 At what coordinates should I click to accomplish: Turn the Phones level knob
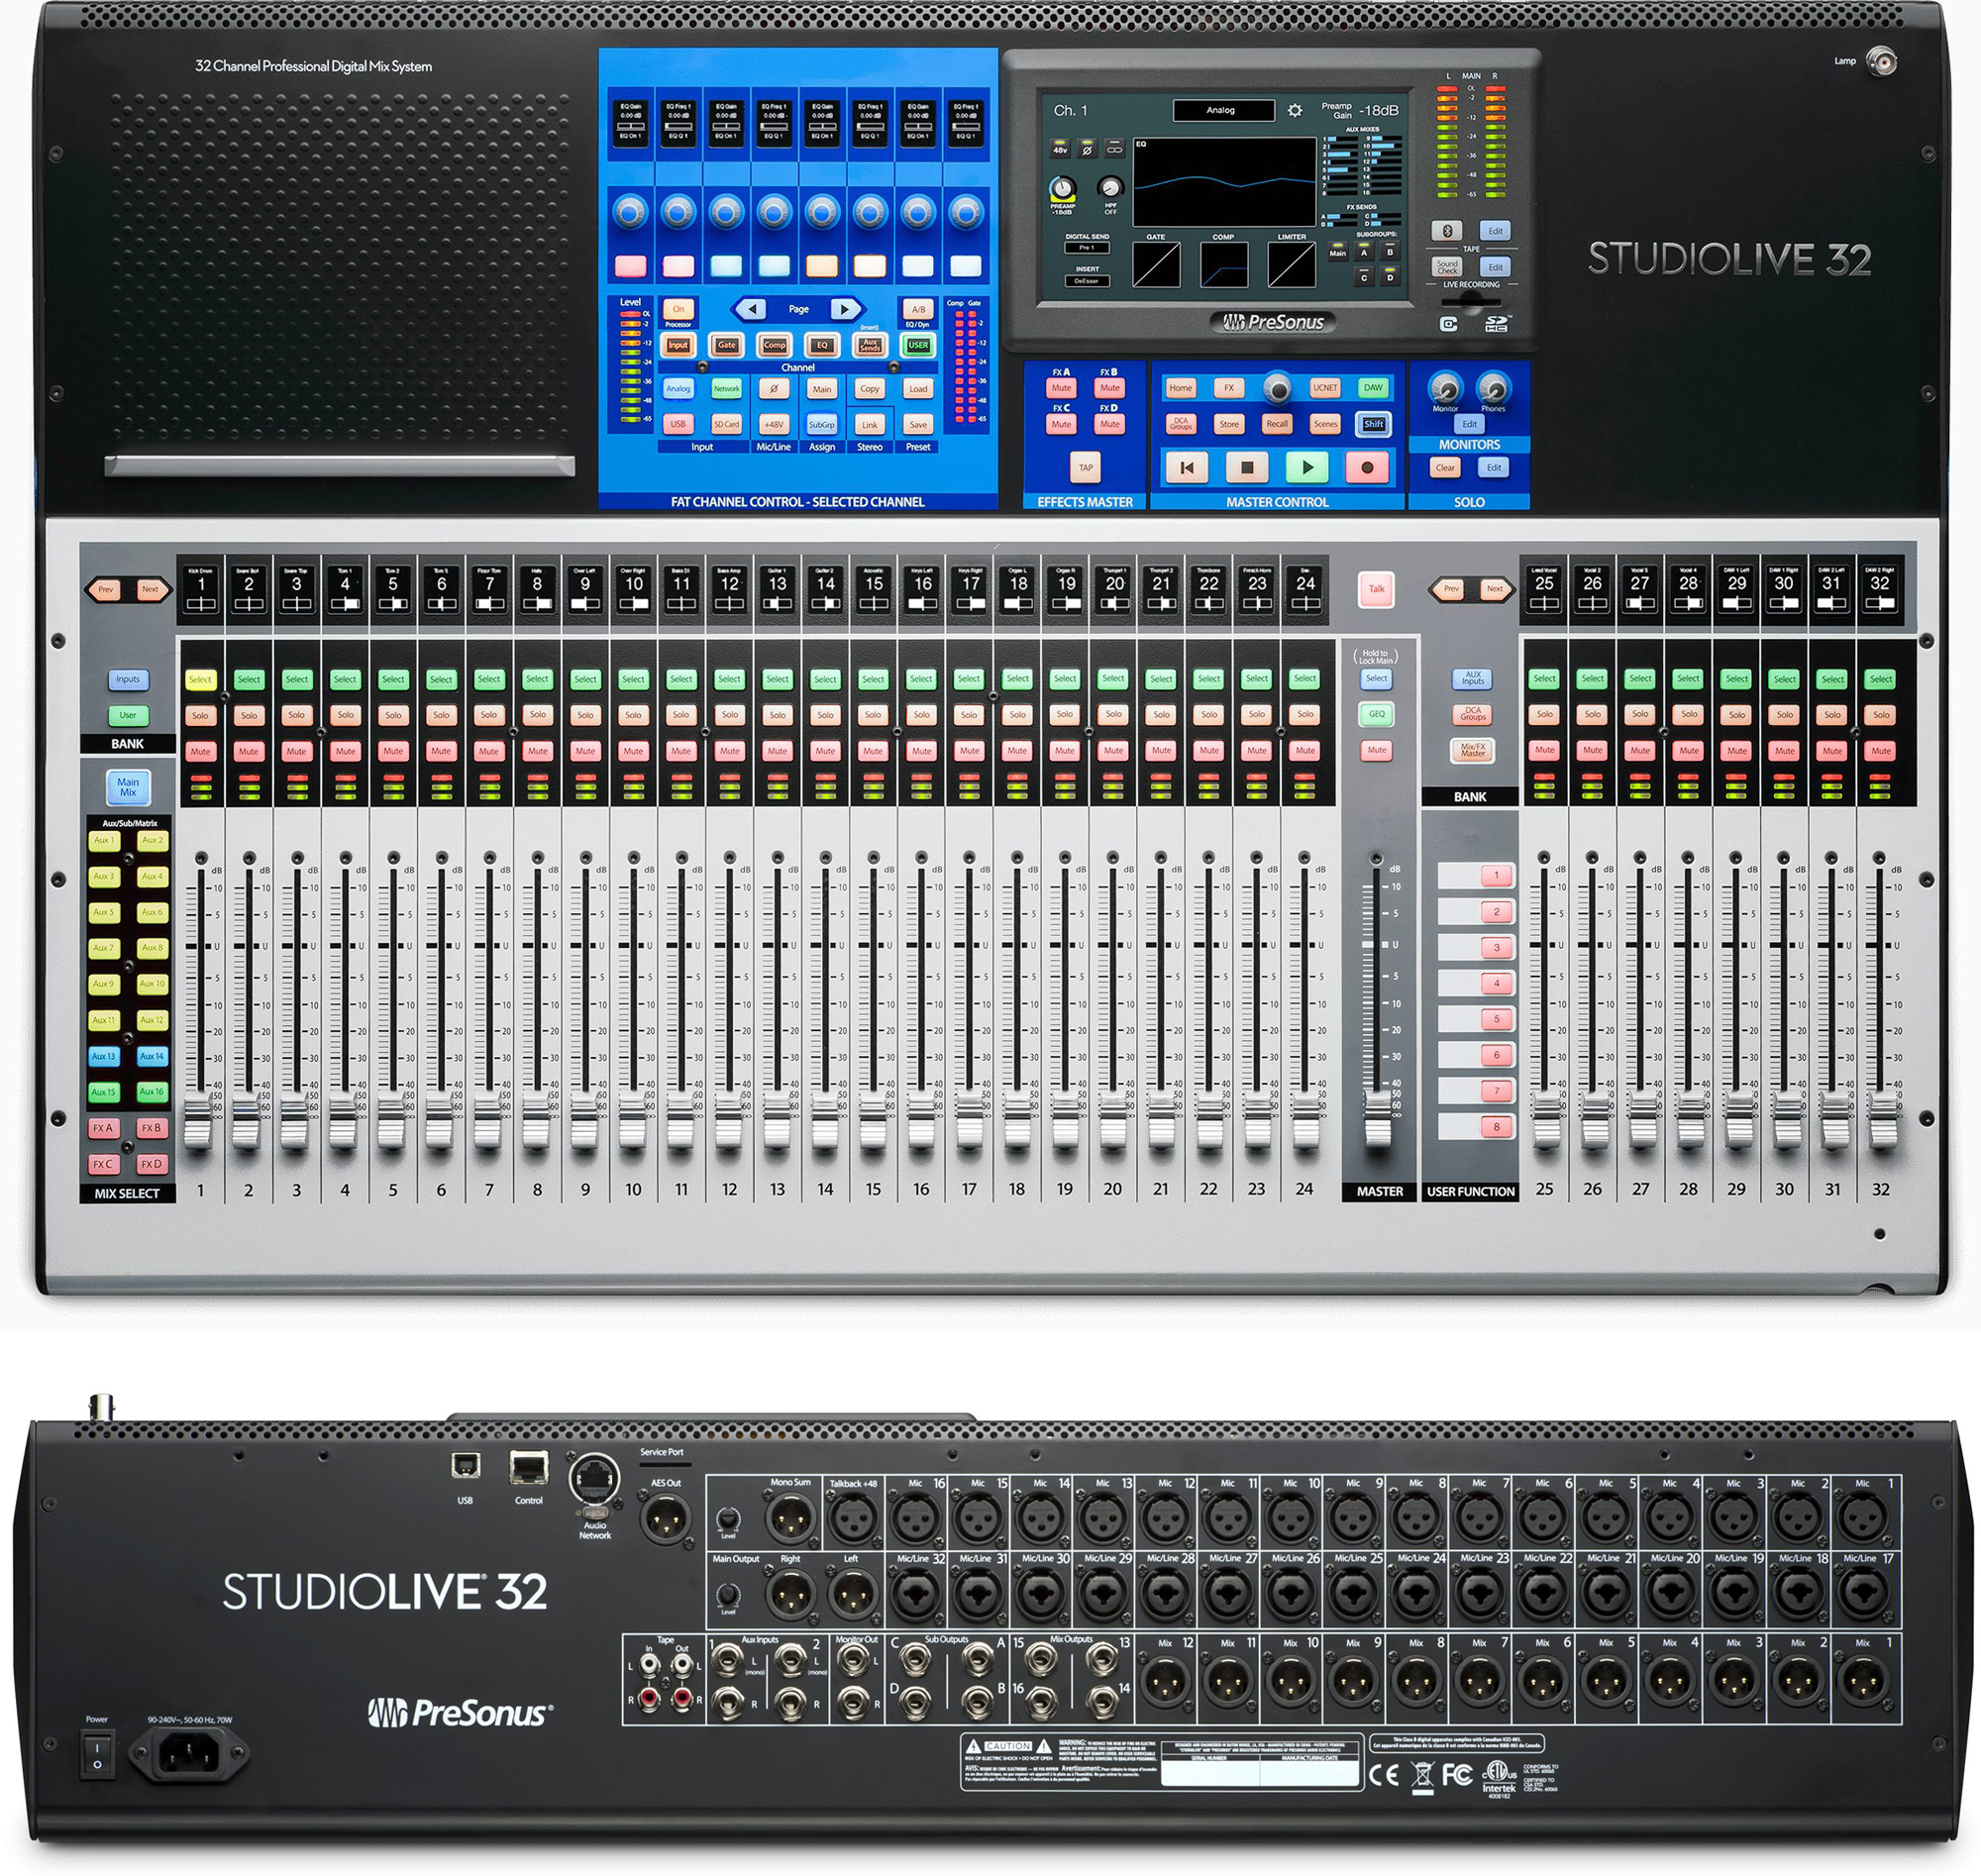click(1492, 387)
